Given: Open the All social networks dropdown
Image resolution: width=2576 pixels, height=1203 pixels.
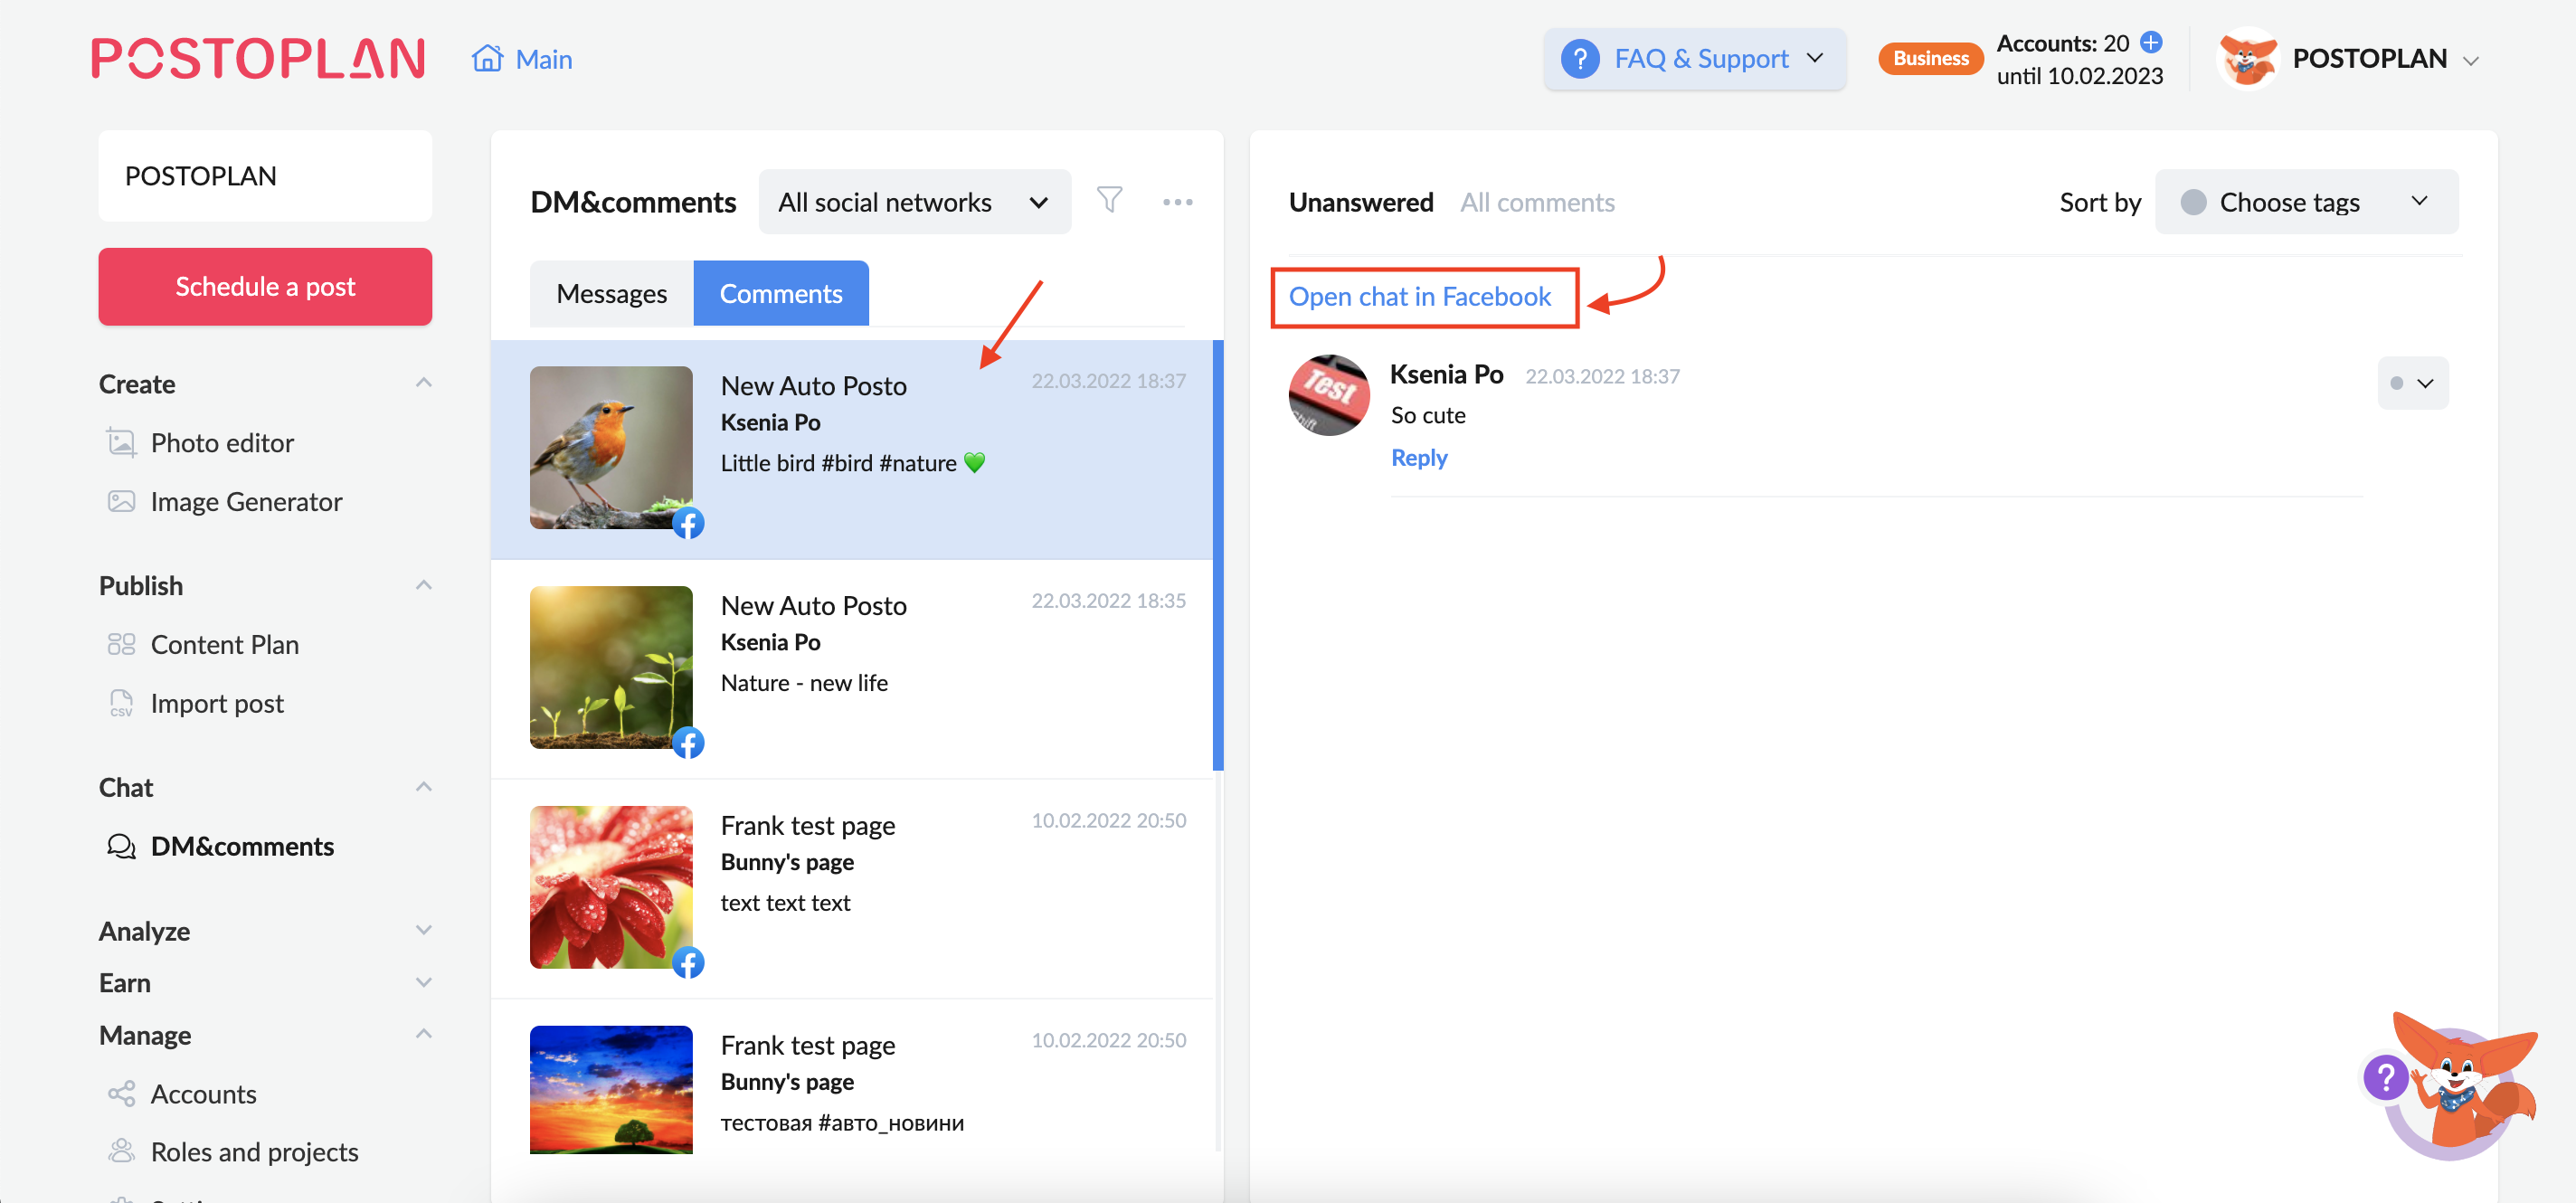Looking at the screenshot, I should coord(914,202).
